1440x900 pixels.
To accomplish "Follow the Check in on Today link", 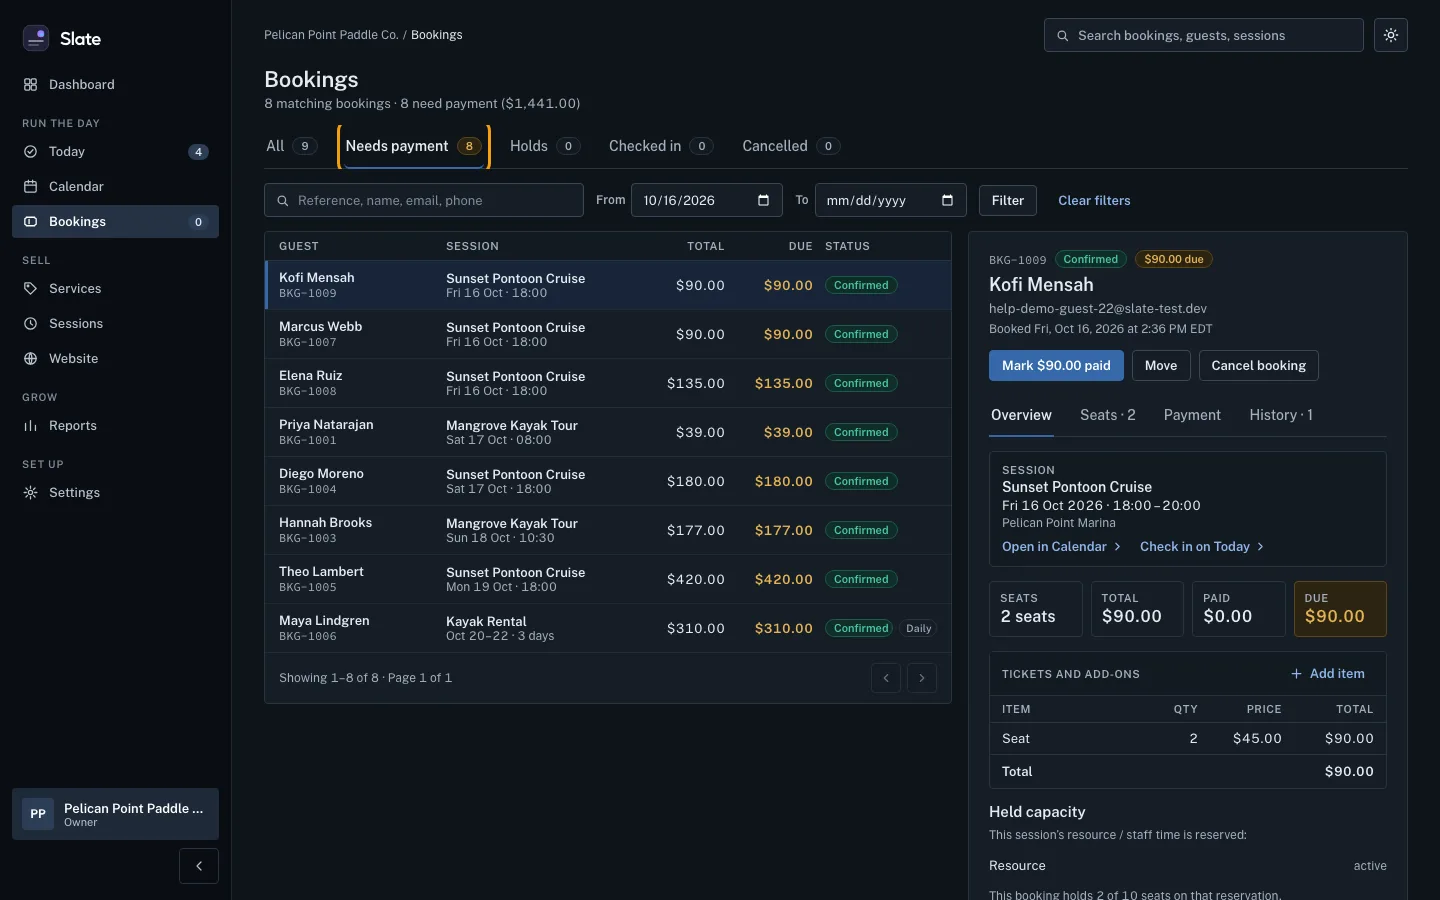I will point(1202,547).
